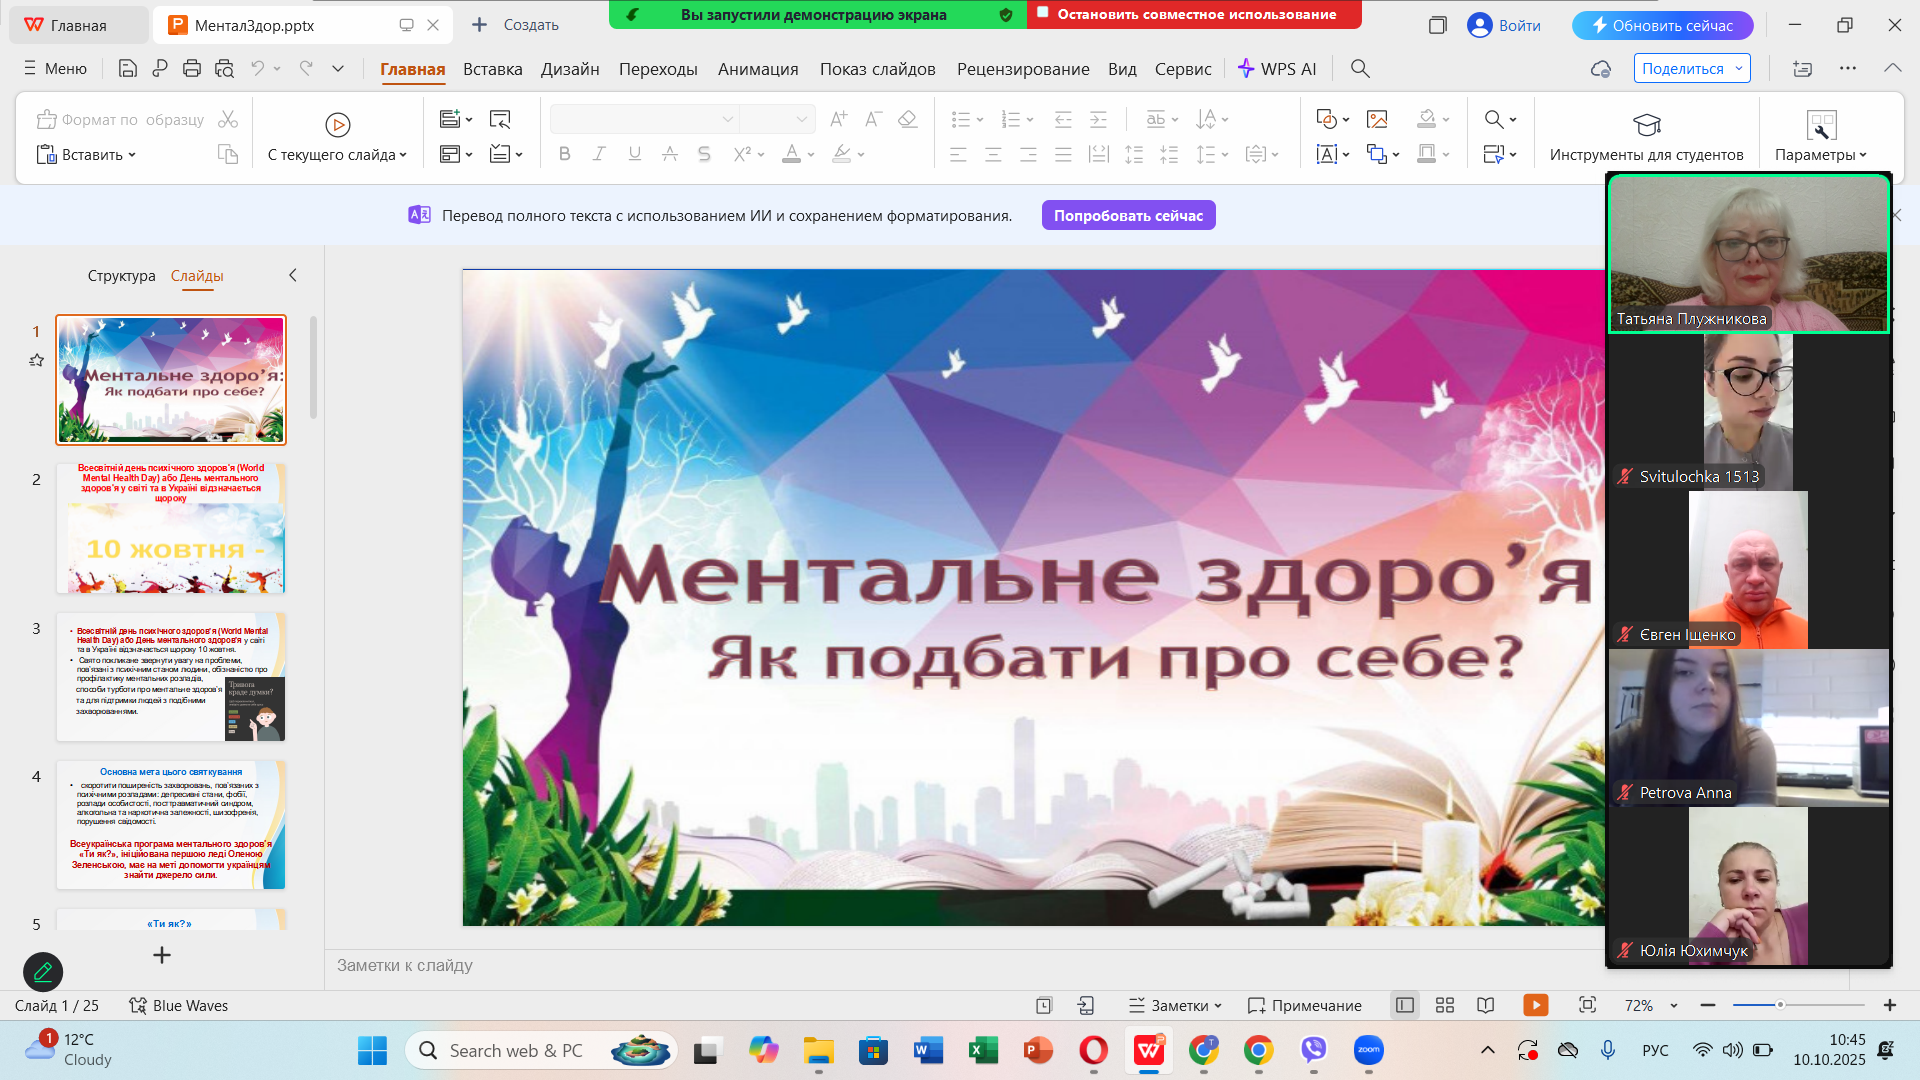Collapse the slides panel with chevron
Viewport: 1920px width, 1080px height.
[x=292, y=275]
